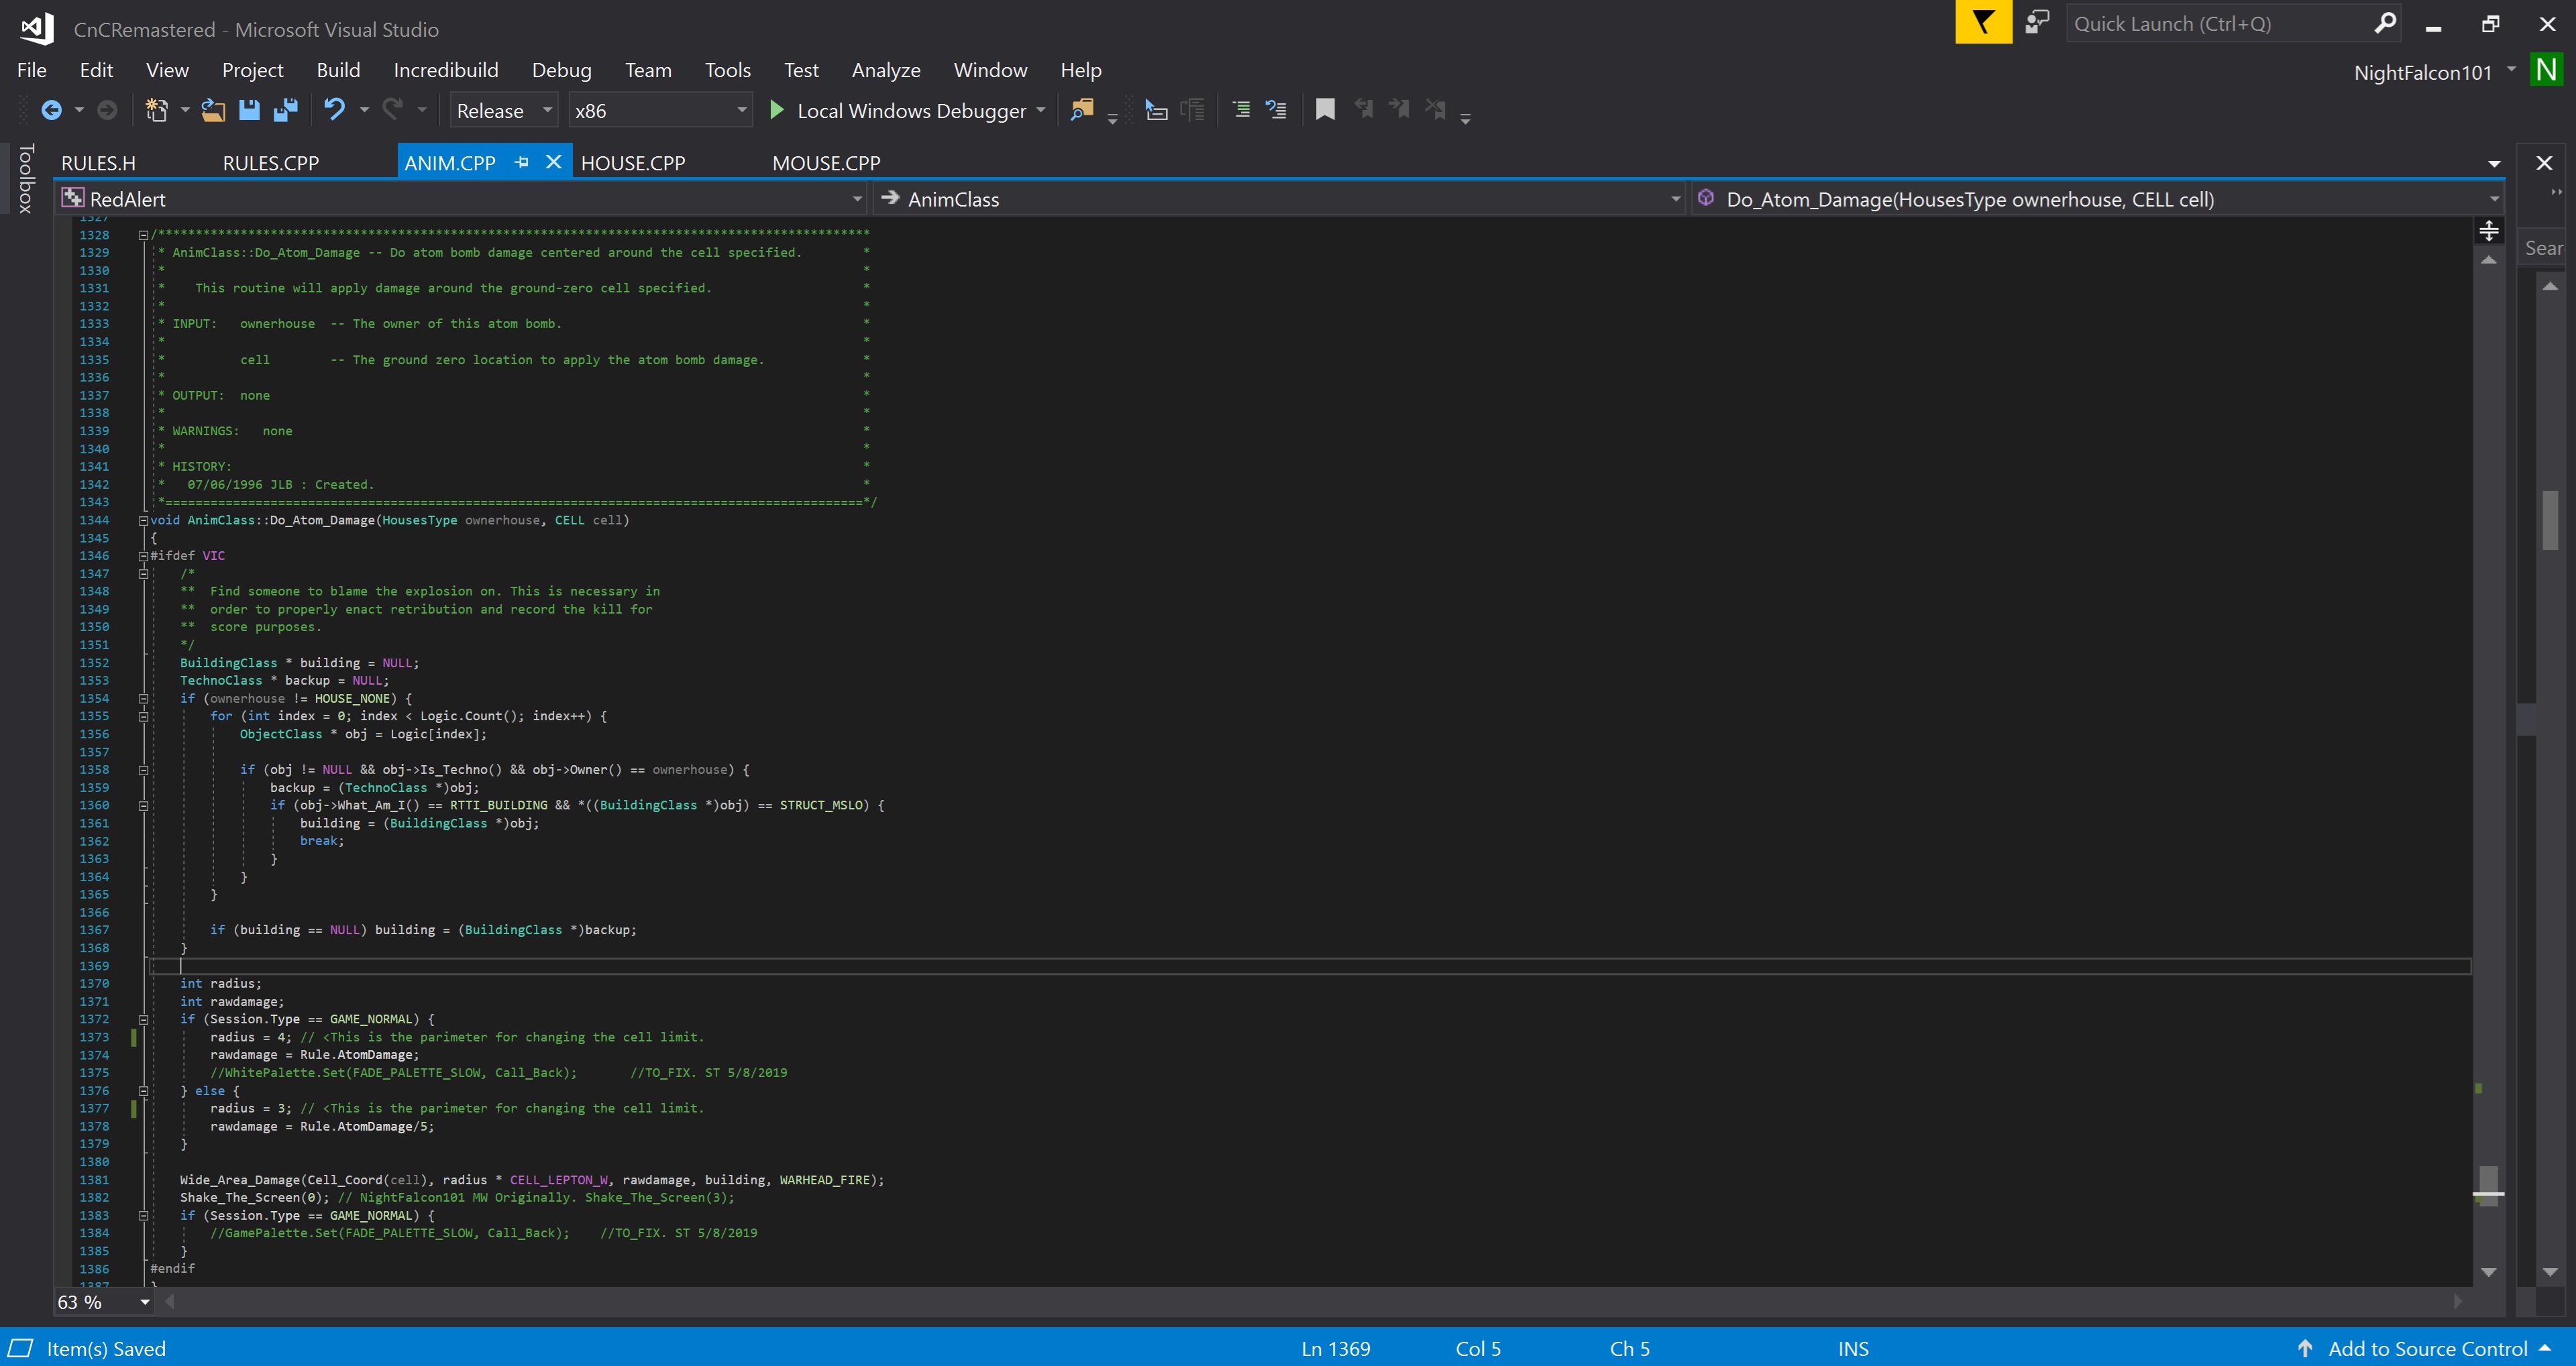
Task: Click the Clear All Bookmarks icon
Action: 1435,109
